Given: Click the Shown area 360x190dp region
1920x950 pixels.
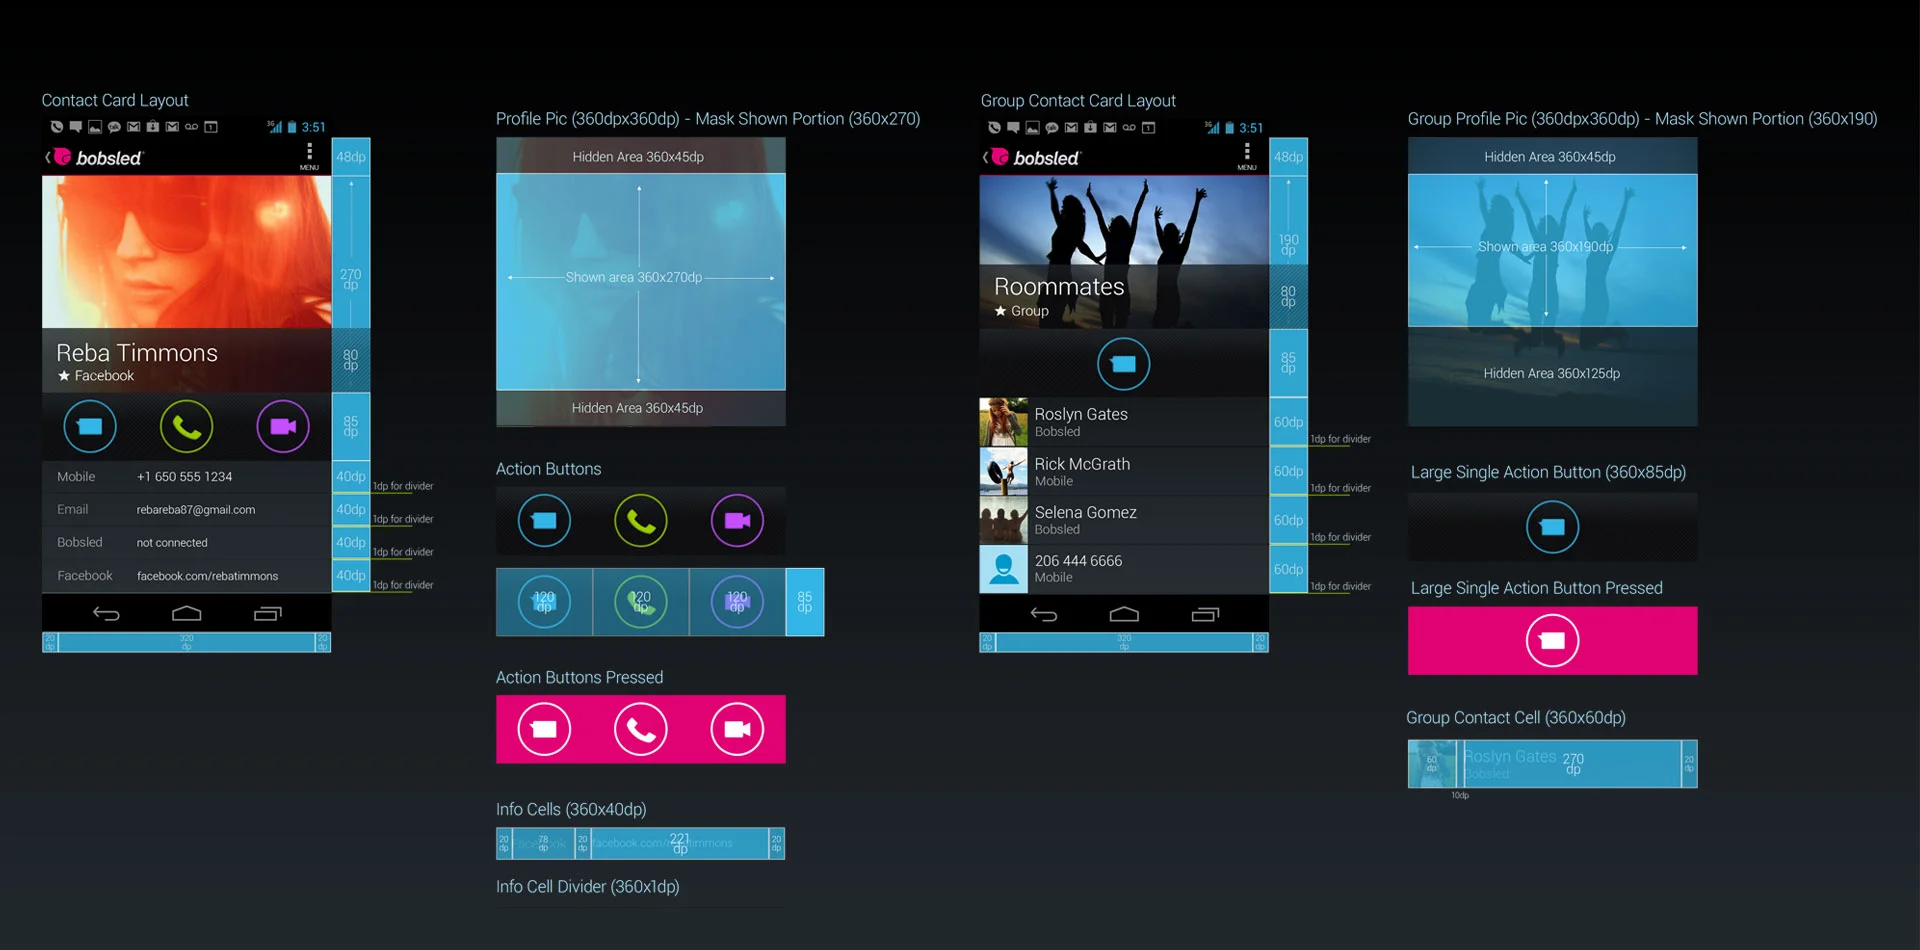Looking at the screenshot, I should coord(1553,250).
